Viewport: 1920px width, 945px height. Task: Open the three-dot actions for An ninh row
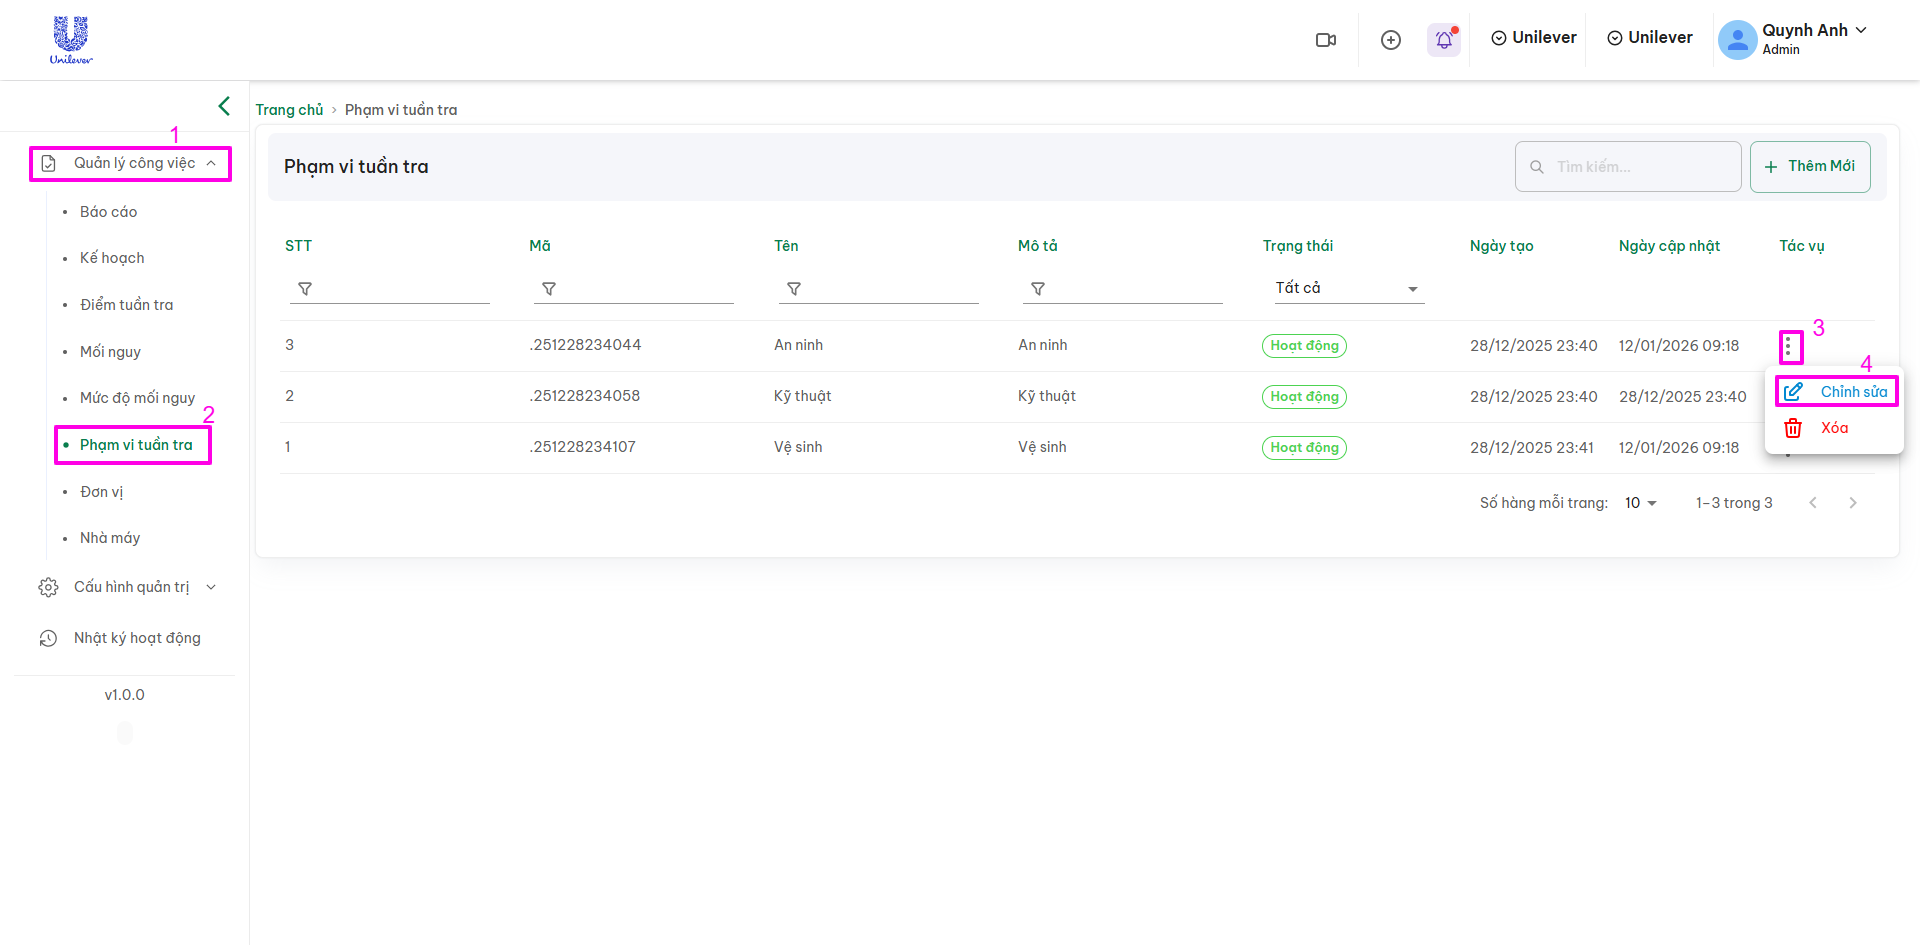coord(1789,347)
